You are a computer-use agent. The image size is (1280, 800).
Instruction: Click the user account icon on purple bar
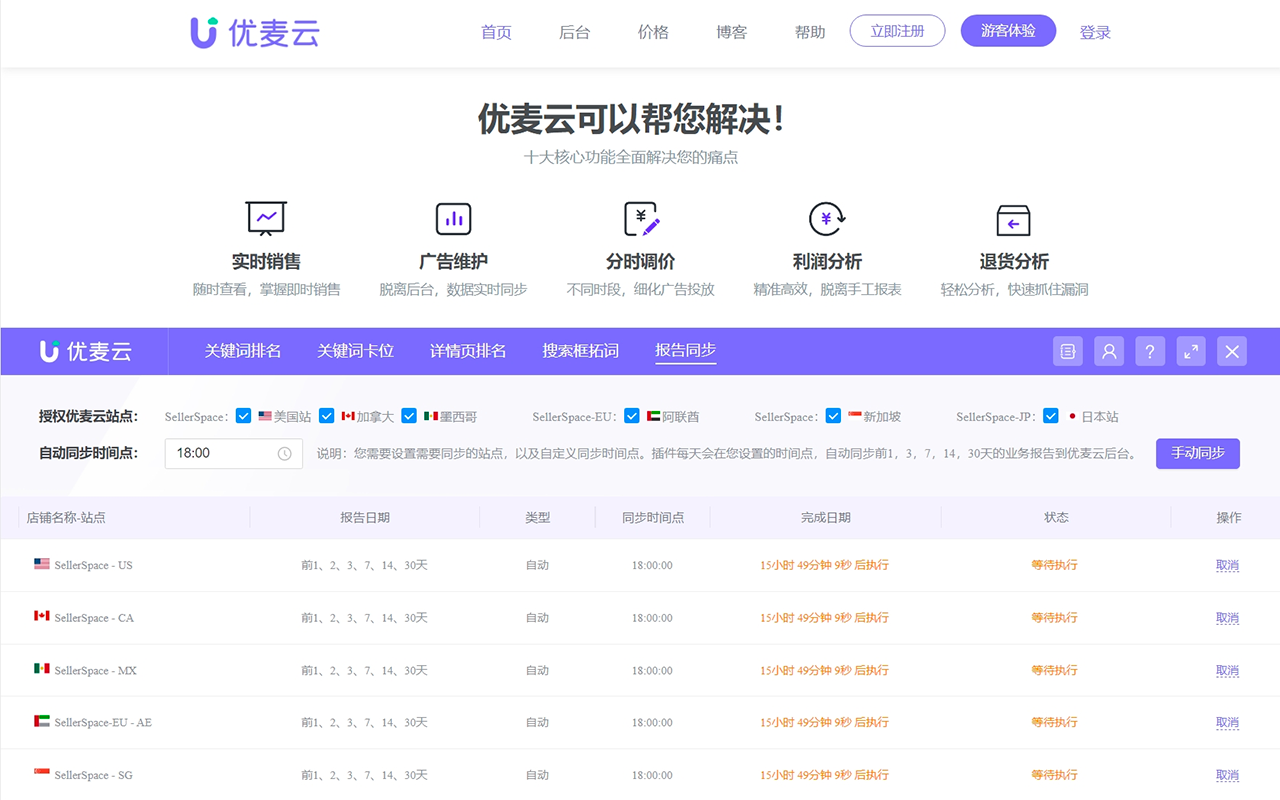pos(1108,351)
